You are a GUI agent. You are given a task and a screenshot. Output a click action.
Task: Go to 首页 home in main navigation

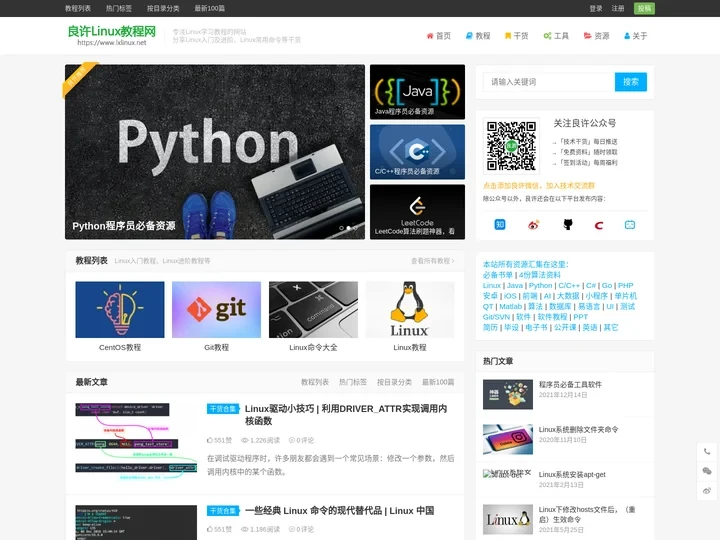439,36
